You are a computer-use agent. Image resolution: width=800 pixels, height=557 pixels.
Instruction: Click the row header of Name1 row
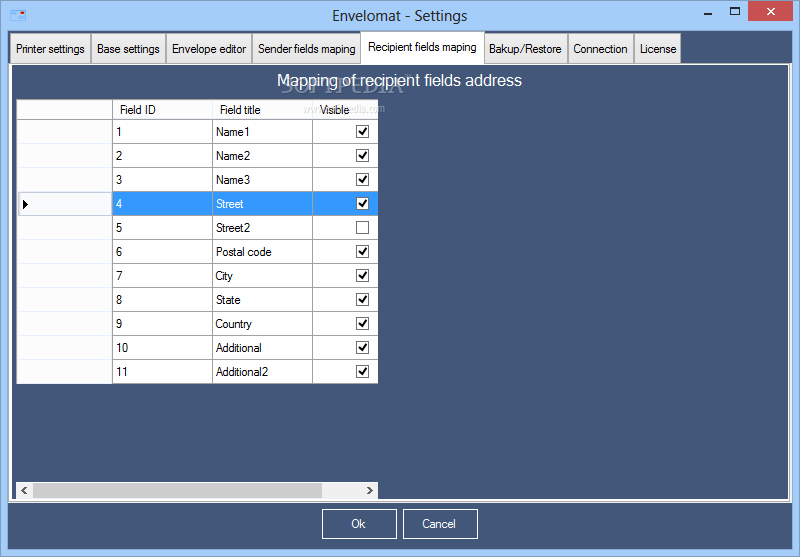(64, 132)
